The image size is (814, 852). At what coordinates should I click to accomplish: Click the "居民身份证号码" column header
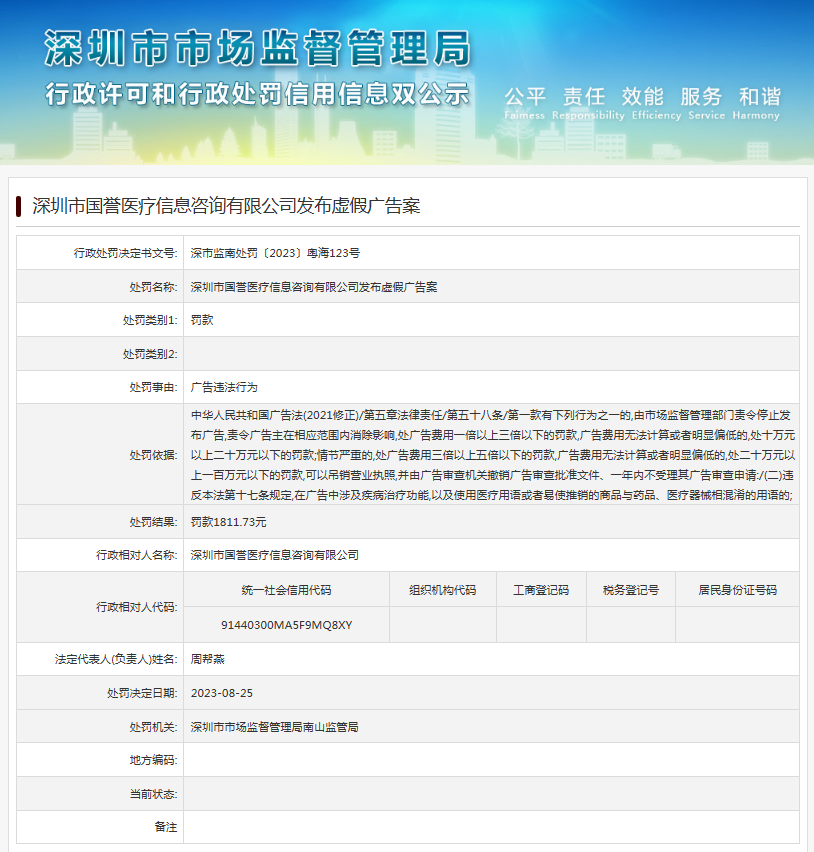click(x=737, y=590)
